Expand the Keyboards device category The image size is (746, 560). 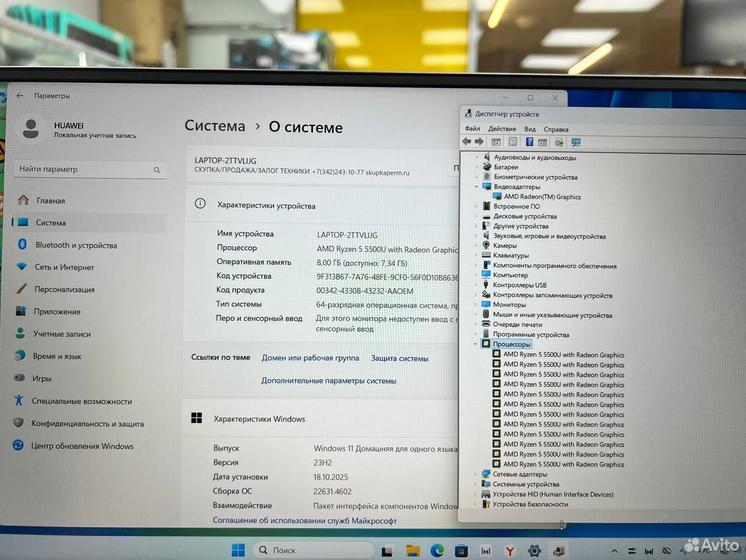pos(476,255)
